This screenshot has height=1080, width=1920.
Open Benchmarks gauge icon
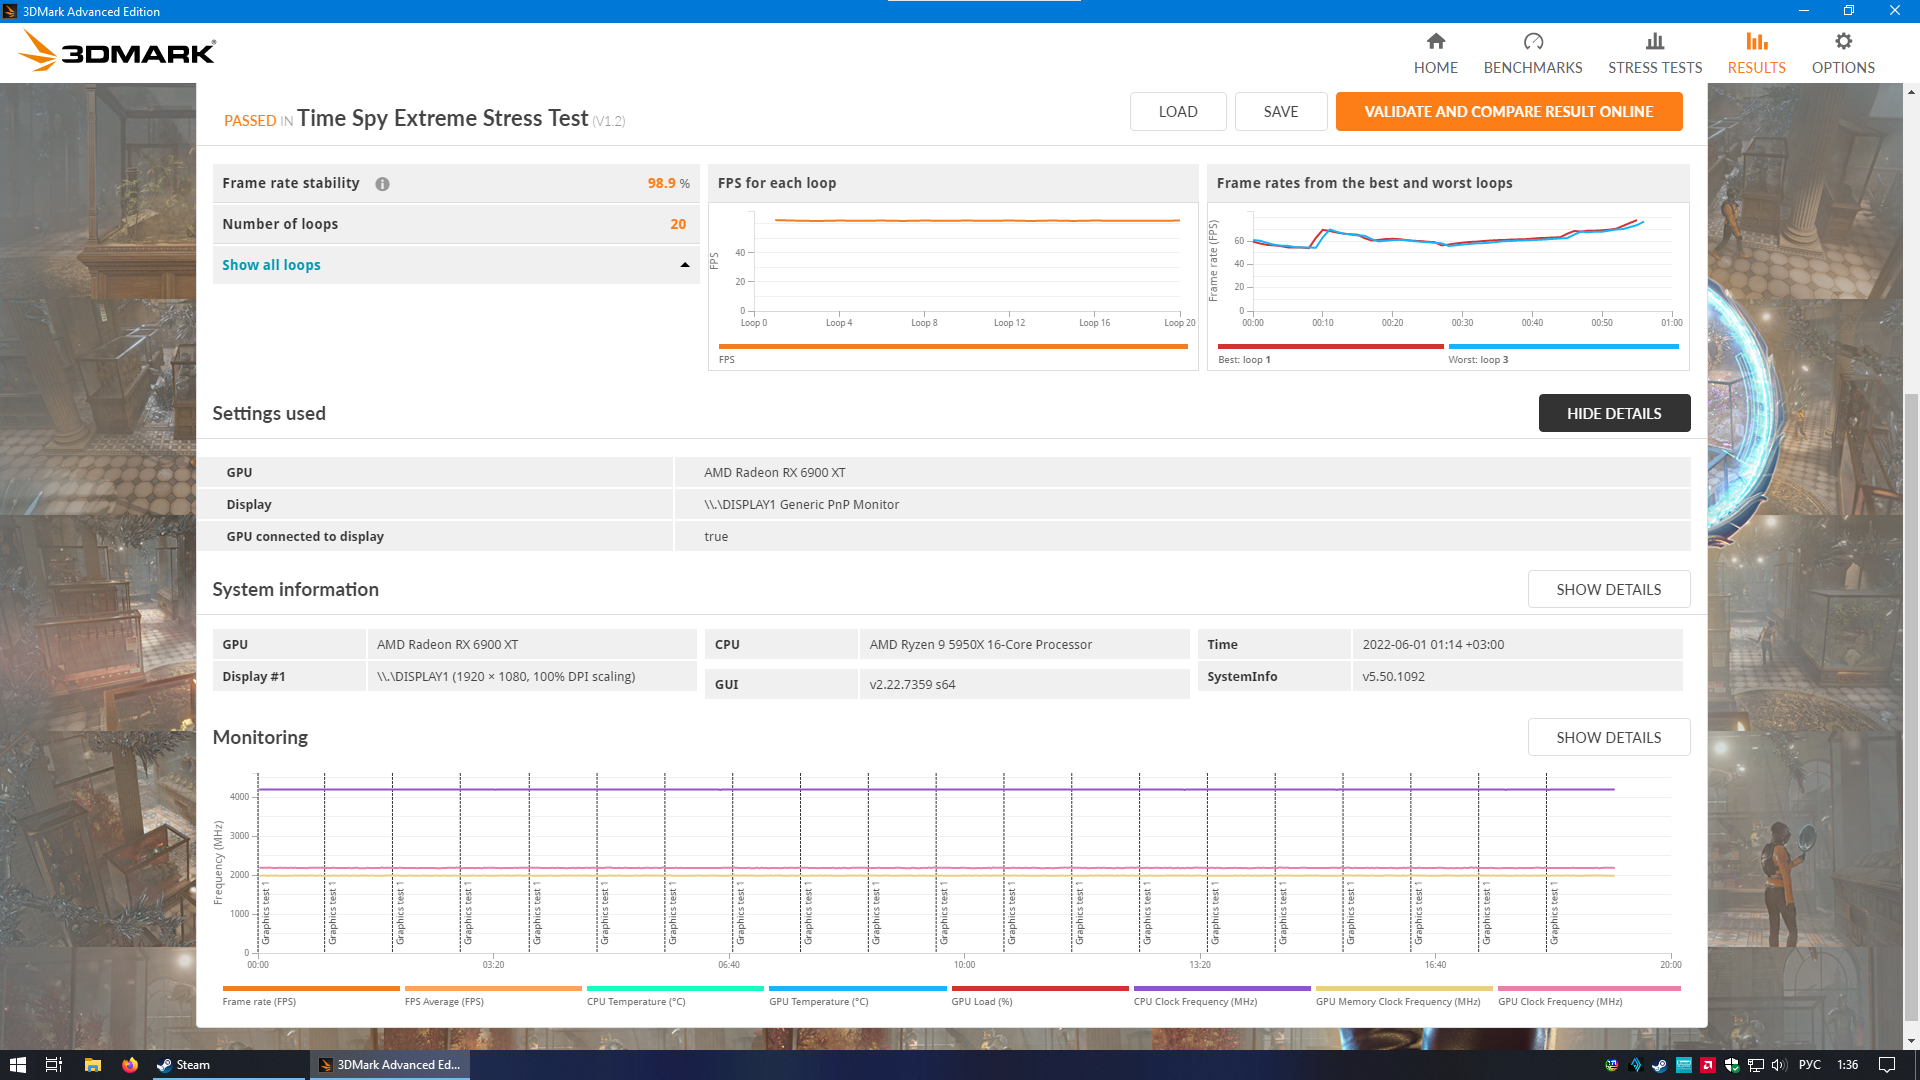pyautogui.click(x=1532, y=41)
